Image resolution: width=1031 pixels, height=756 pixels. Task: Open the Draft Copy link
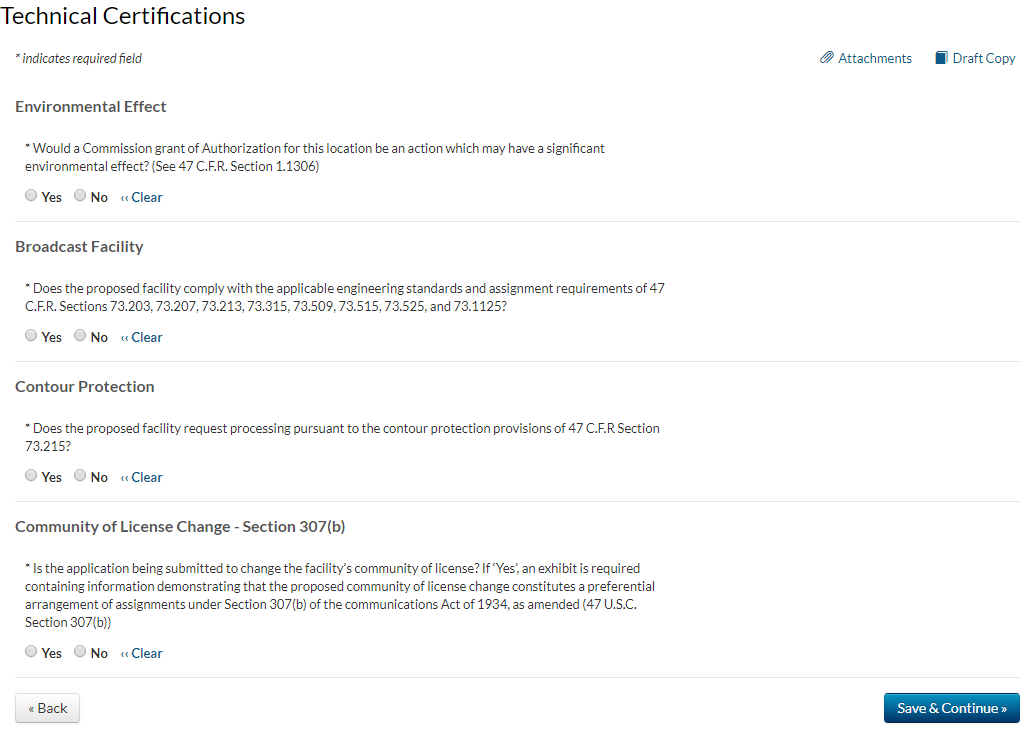[x=984, y=59]
